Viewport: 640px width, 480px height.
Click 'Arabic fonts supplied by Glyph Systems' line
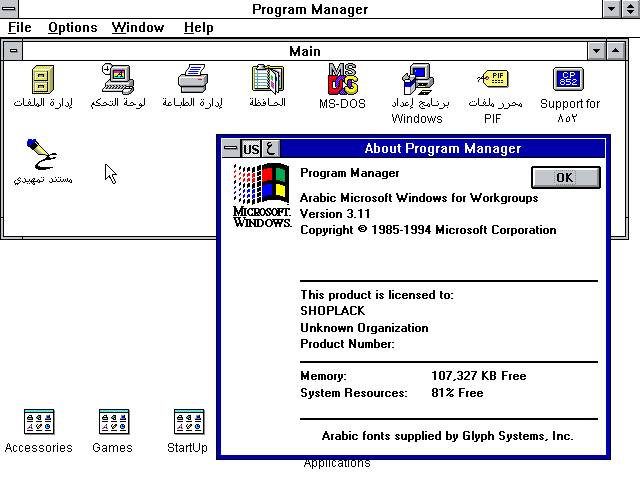tap(448, 436)
